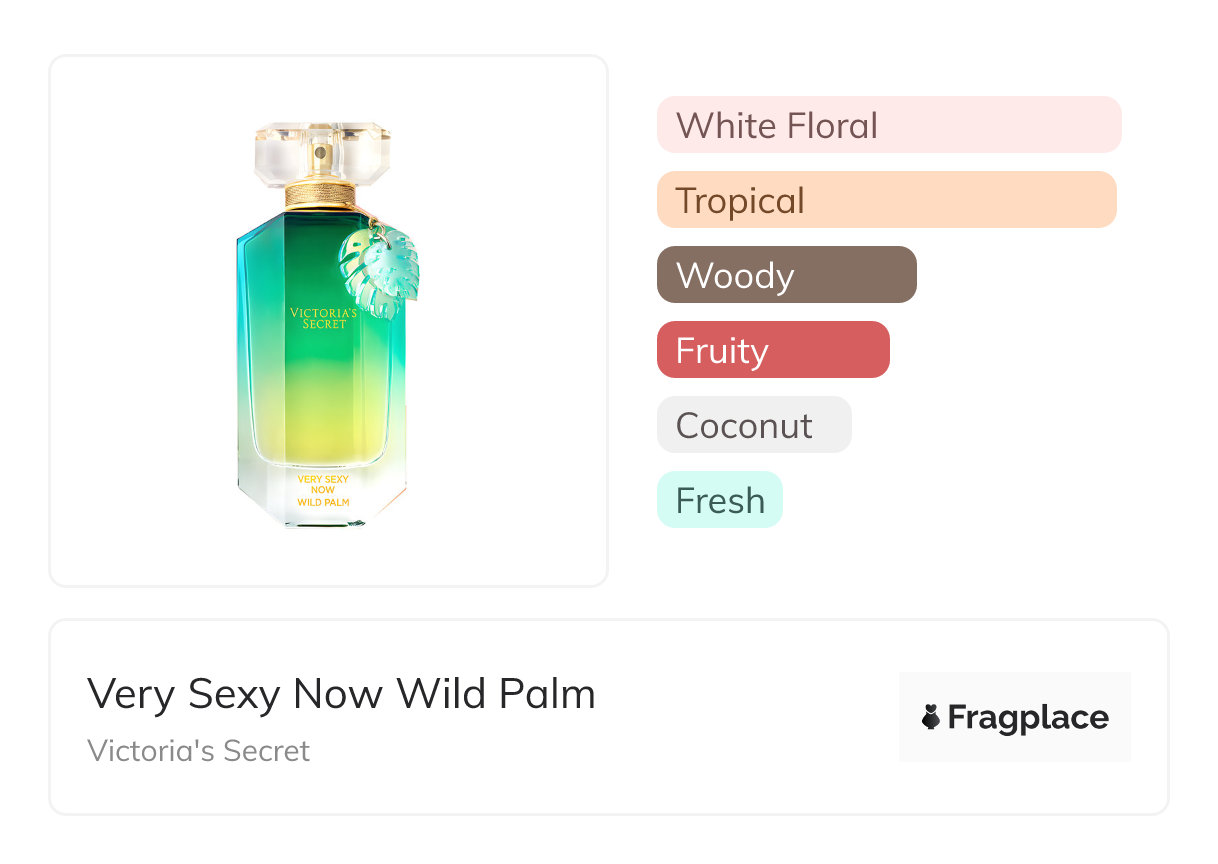Choose the Woody accord bar

(x=786, y=275)
